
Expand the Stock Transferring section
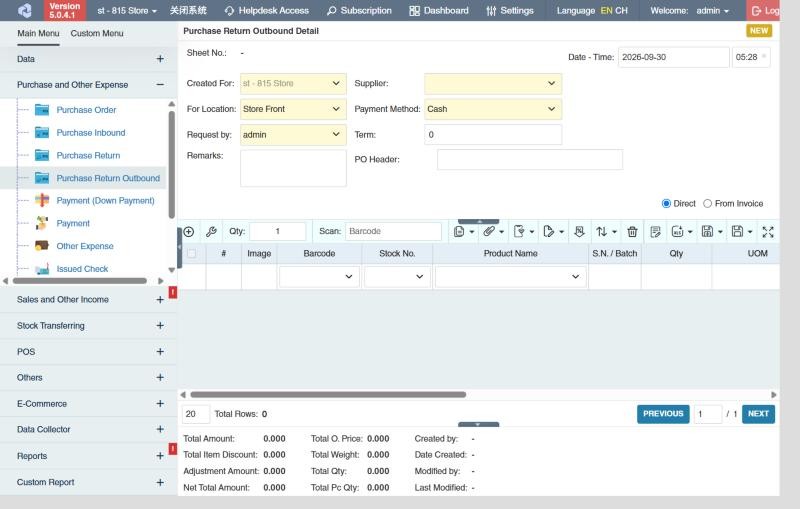(x=160, y=325)
